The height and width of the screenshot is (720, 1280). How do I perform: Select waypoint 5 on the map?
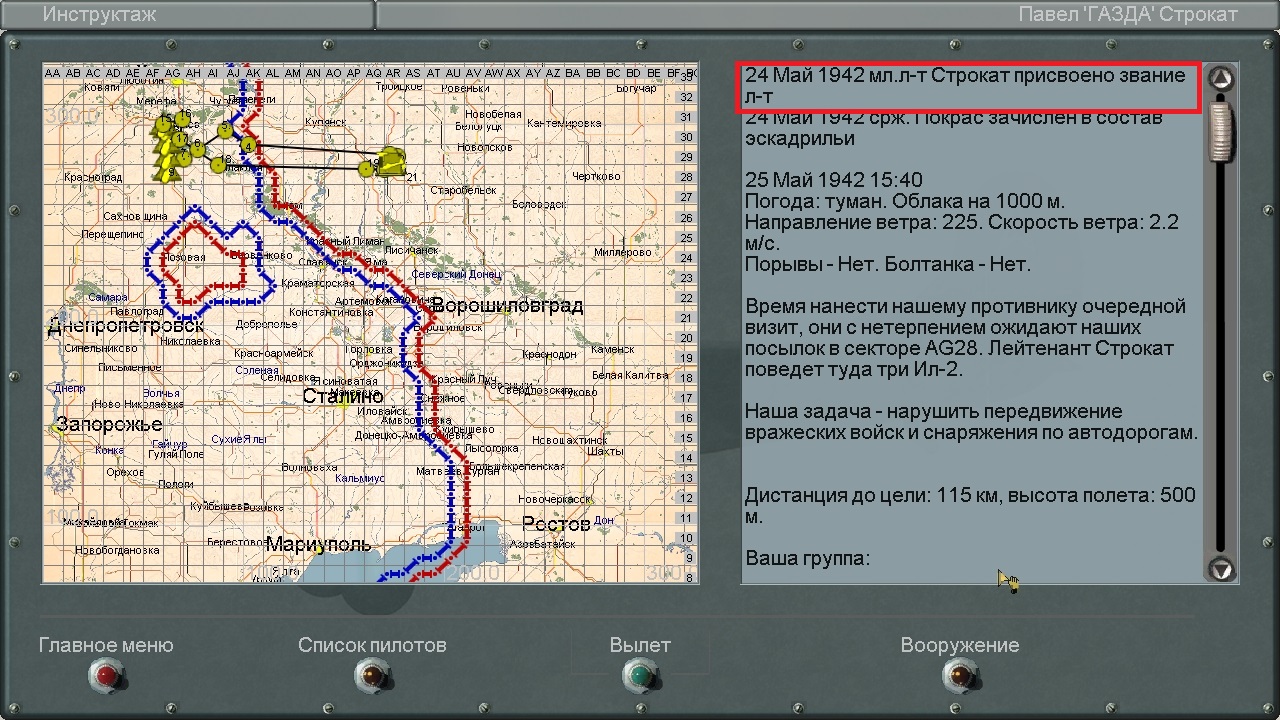coord(225,130)
